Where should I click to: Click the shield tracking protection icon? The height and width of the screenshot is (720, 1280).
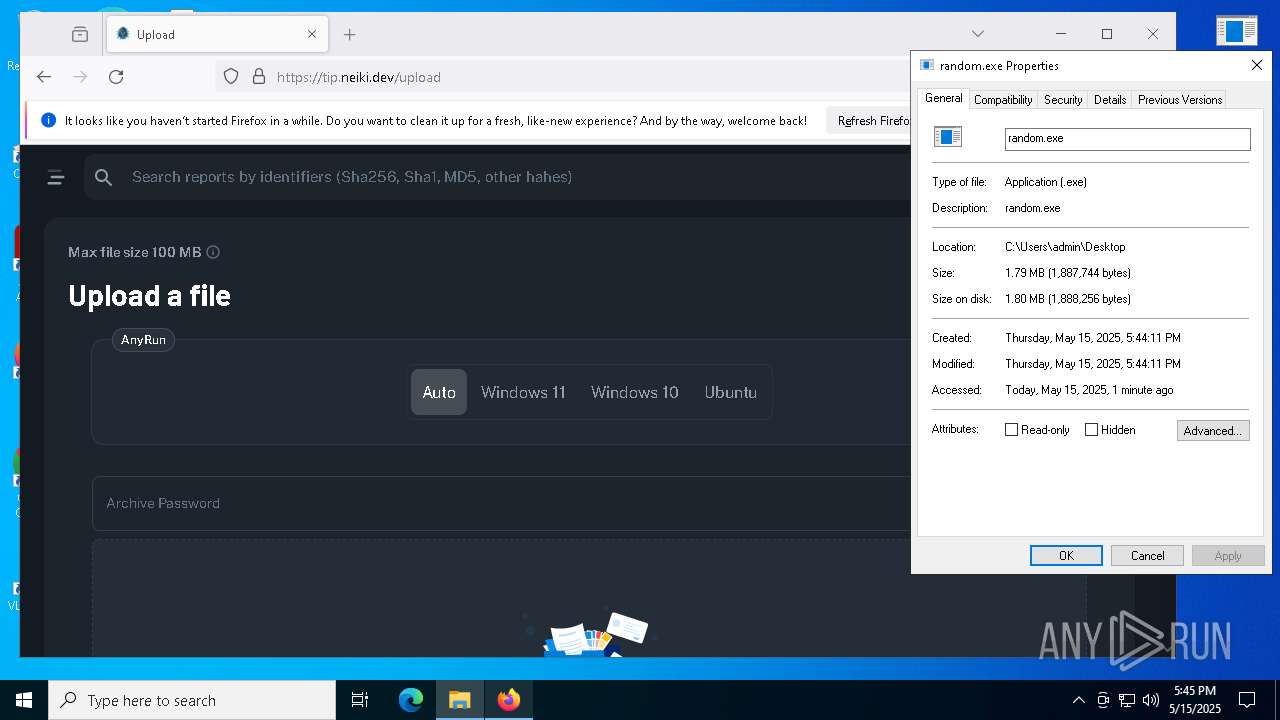(231, 77)
